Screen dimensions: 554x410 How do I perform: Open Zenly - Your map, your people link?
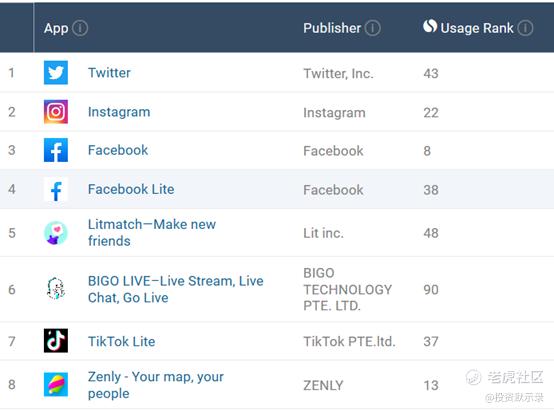pyautogui.click(x=156, y=385)
